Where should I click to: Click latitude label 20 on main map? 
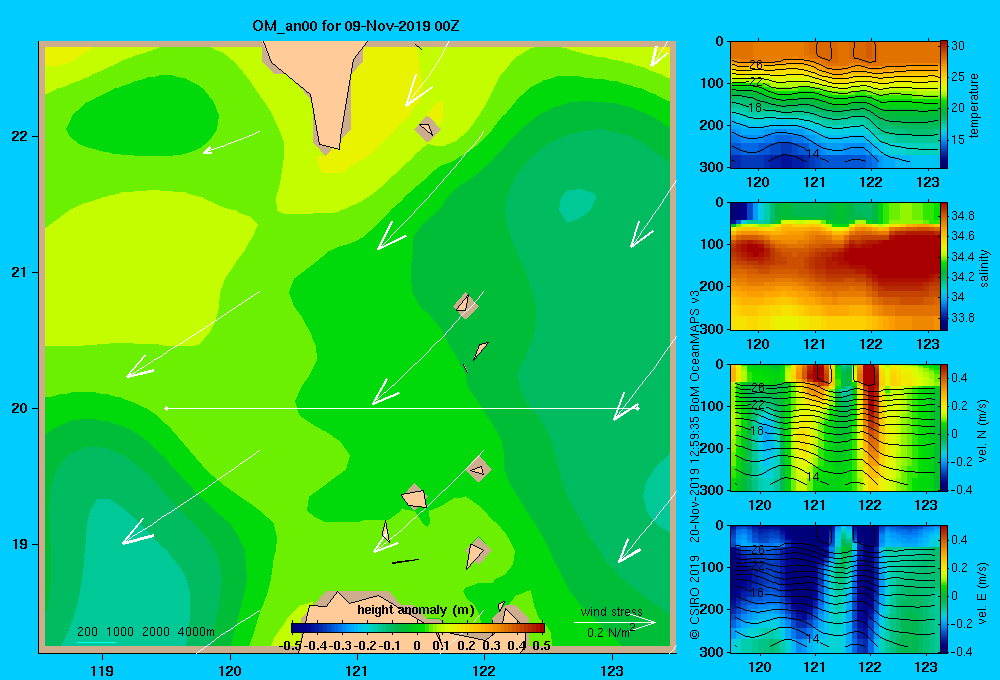point(20,408)
